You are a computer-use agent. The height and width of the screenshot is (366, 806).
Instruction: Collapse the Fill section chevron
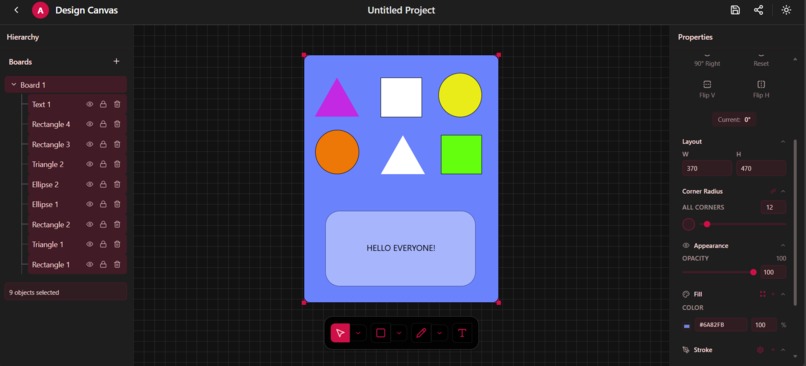783,295
